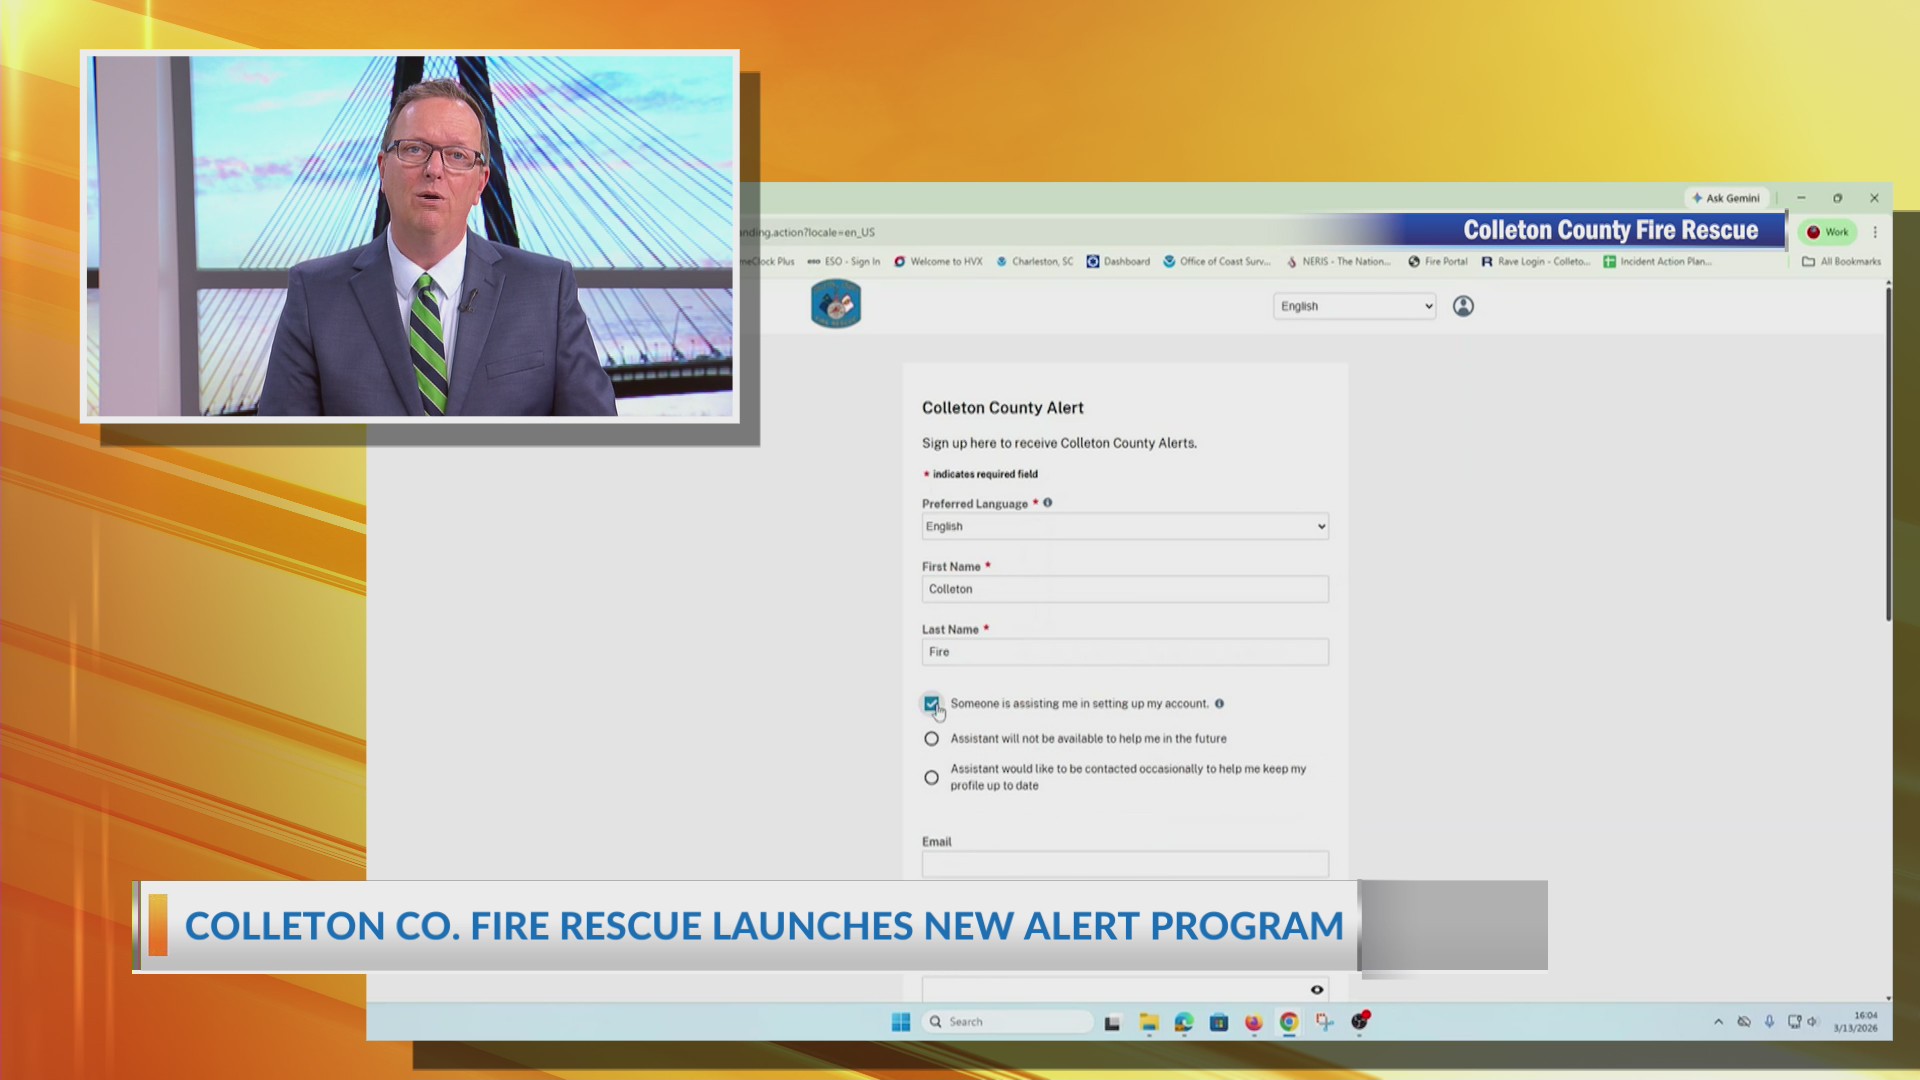This screenshot has height=1080, width=1920.
Task: Click the microphone tray icon
Action: [x=1769, y=1022]
